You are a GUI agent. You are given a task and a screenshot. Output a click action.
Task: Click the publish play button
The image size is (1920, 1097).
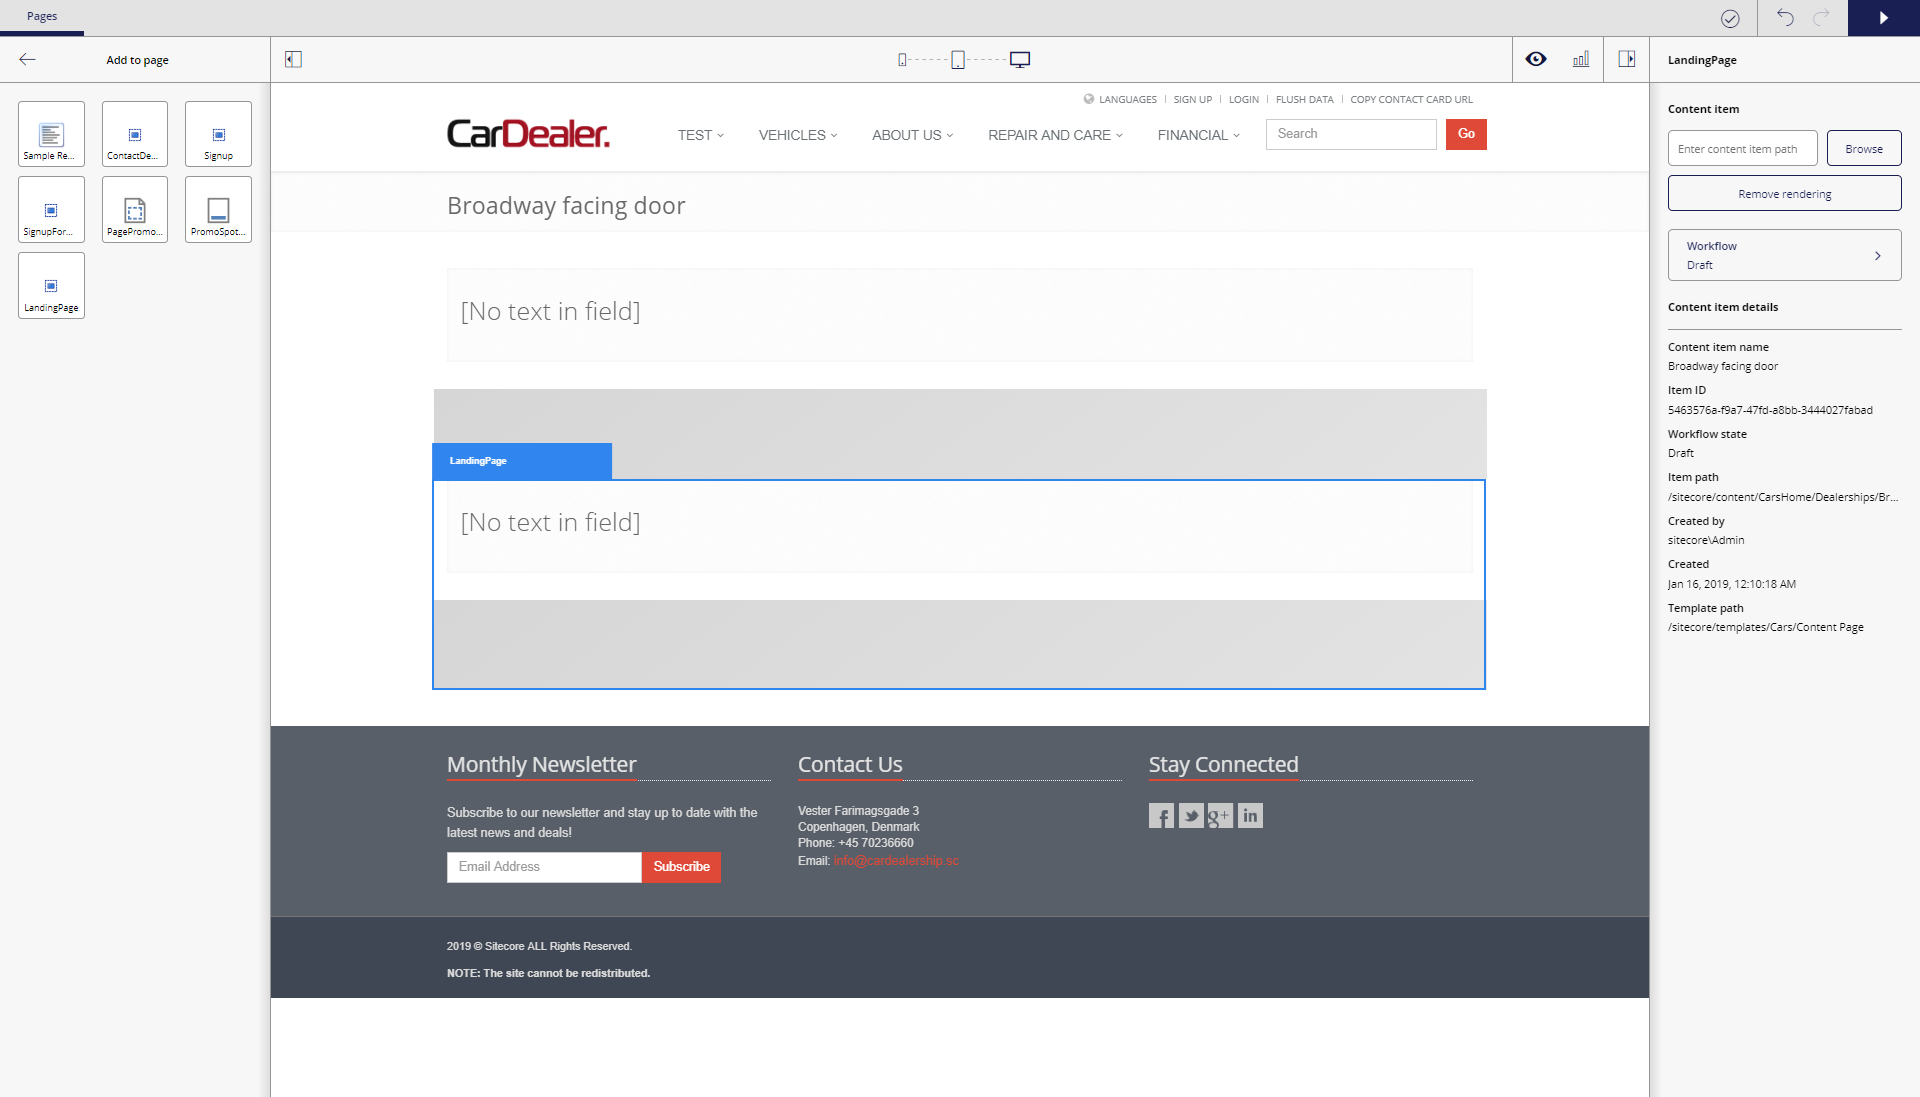click(1884, 18)
